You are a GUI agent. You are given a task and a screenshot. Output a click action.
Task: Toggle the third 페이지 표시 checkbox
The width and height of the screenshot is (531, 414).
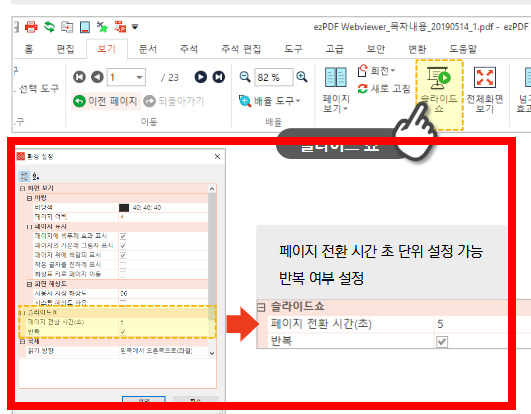click(x=123, y=255)
